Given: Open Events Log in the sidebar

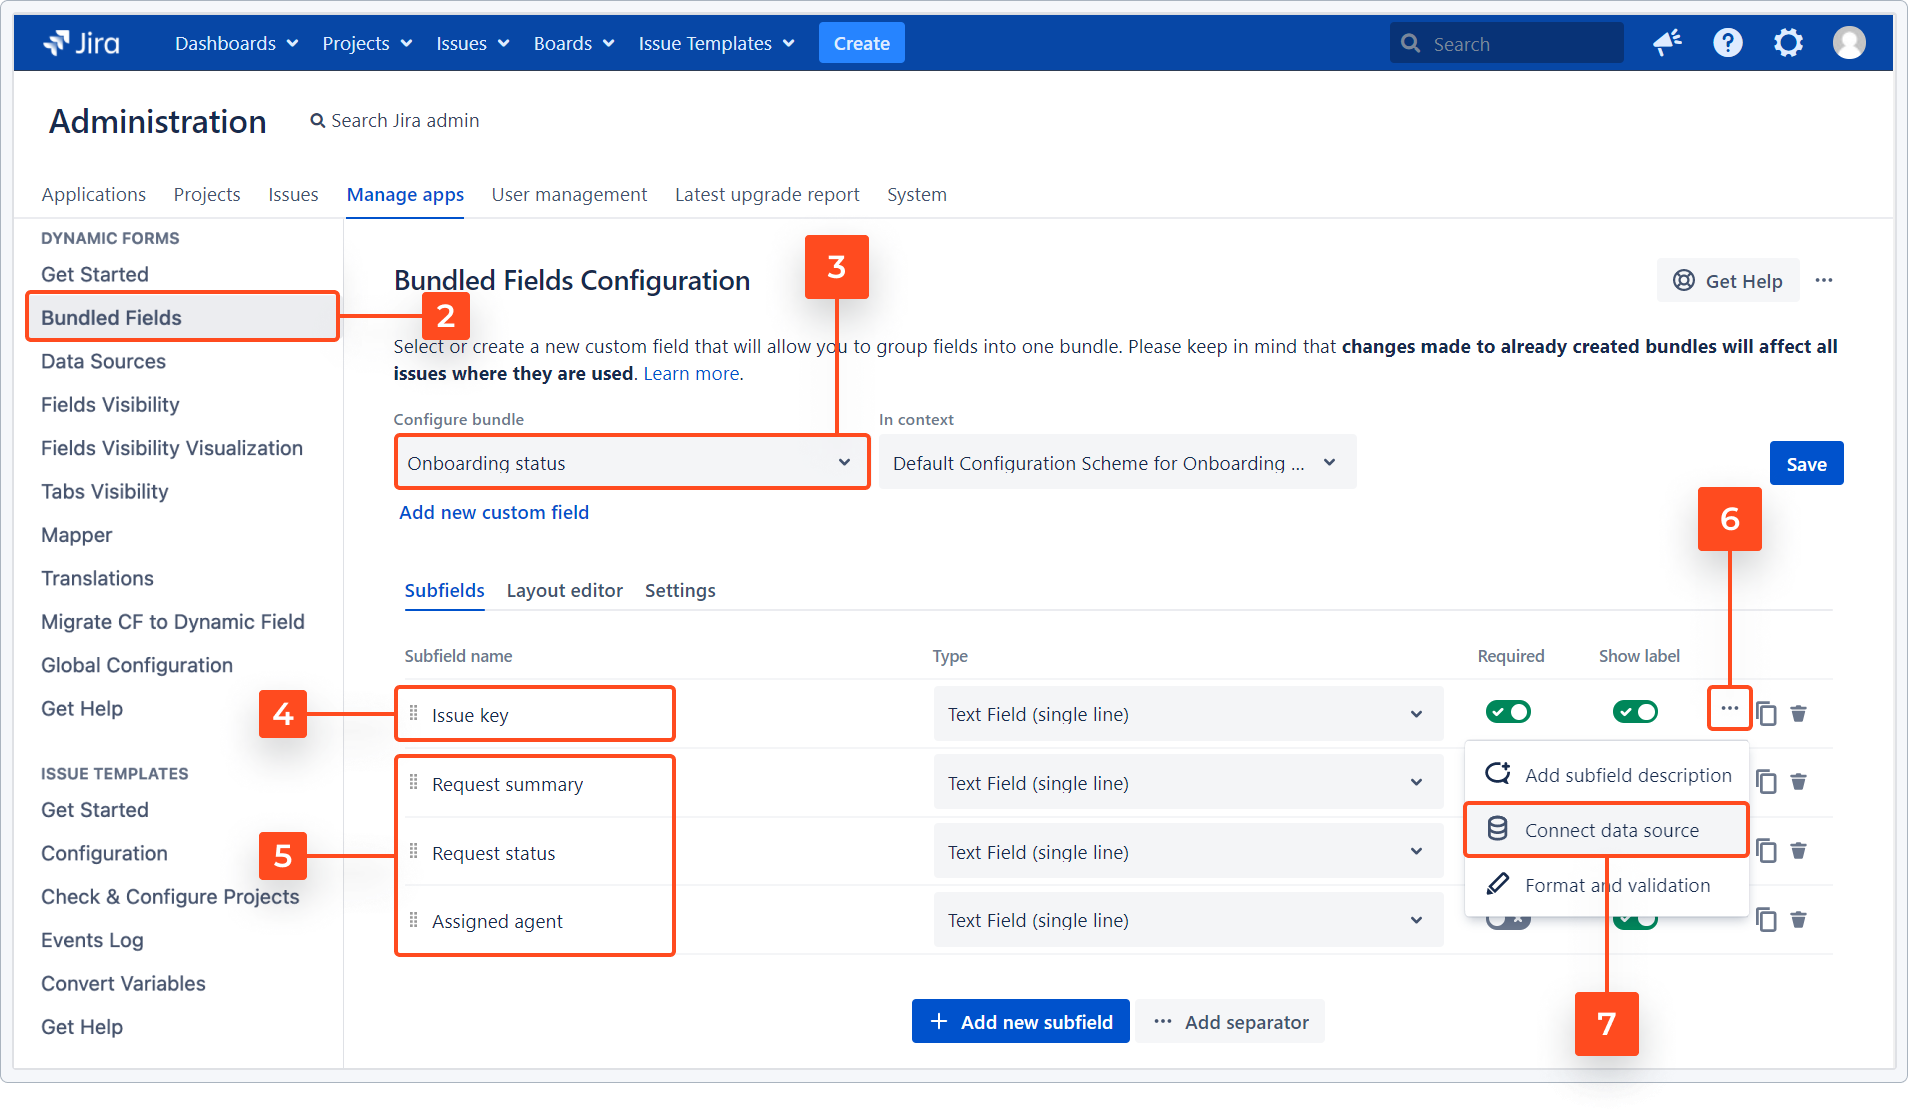Looking at the screenshot, I should tap(92, 940).
